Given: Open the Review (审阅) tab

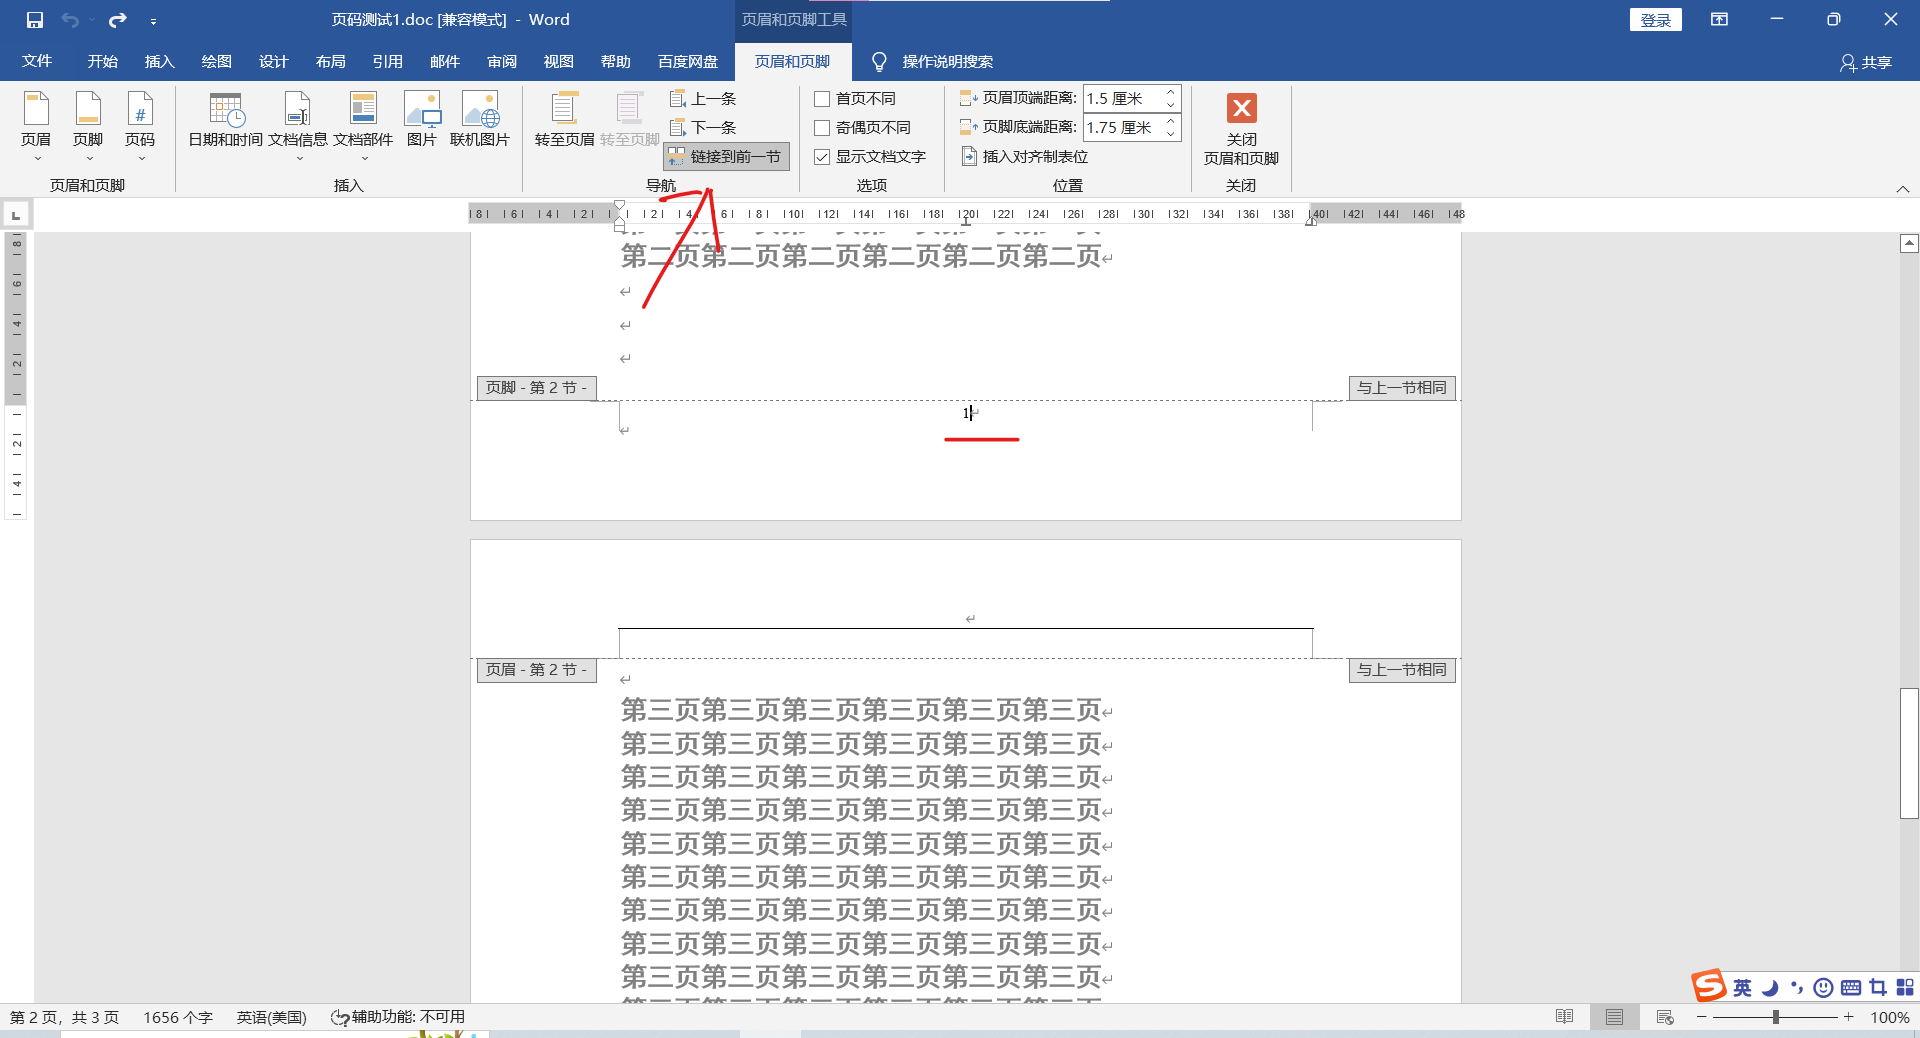Looking at the screenshot, I should tap(502, 62).
